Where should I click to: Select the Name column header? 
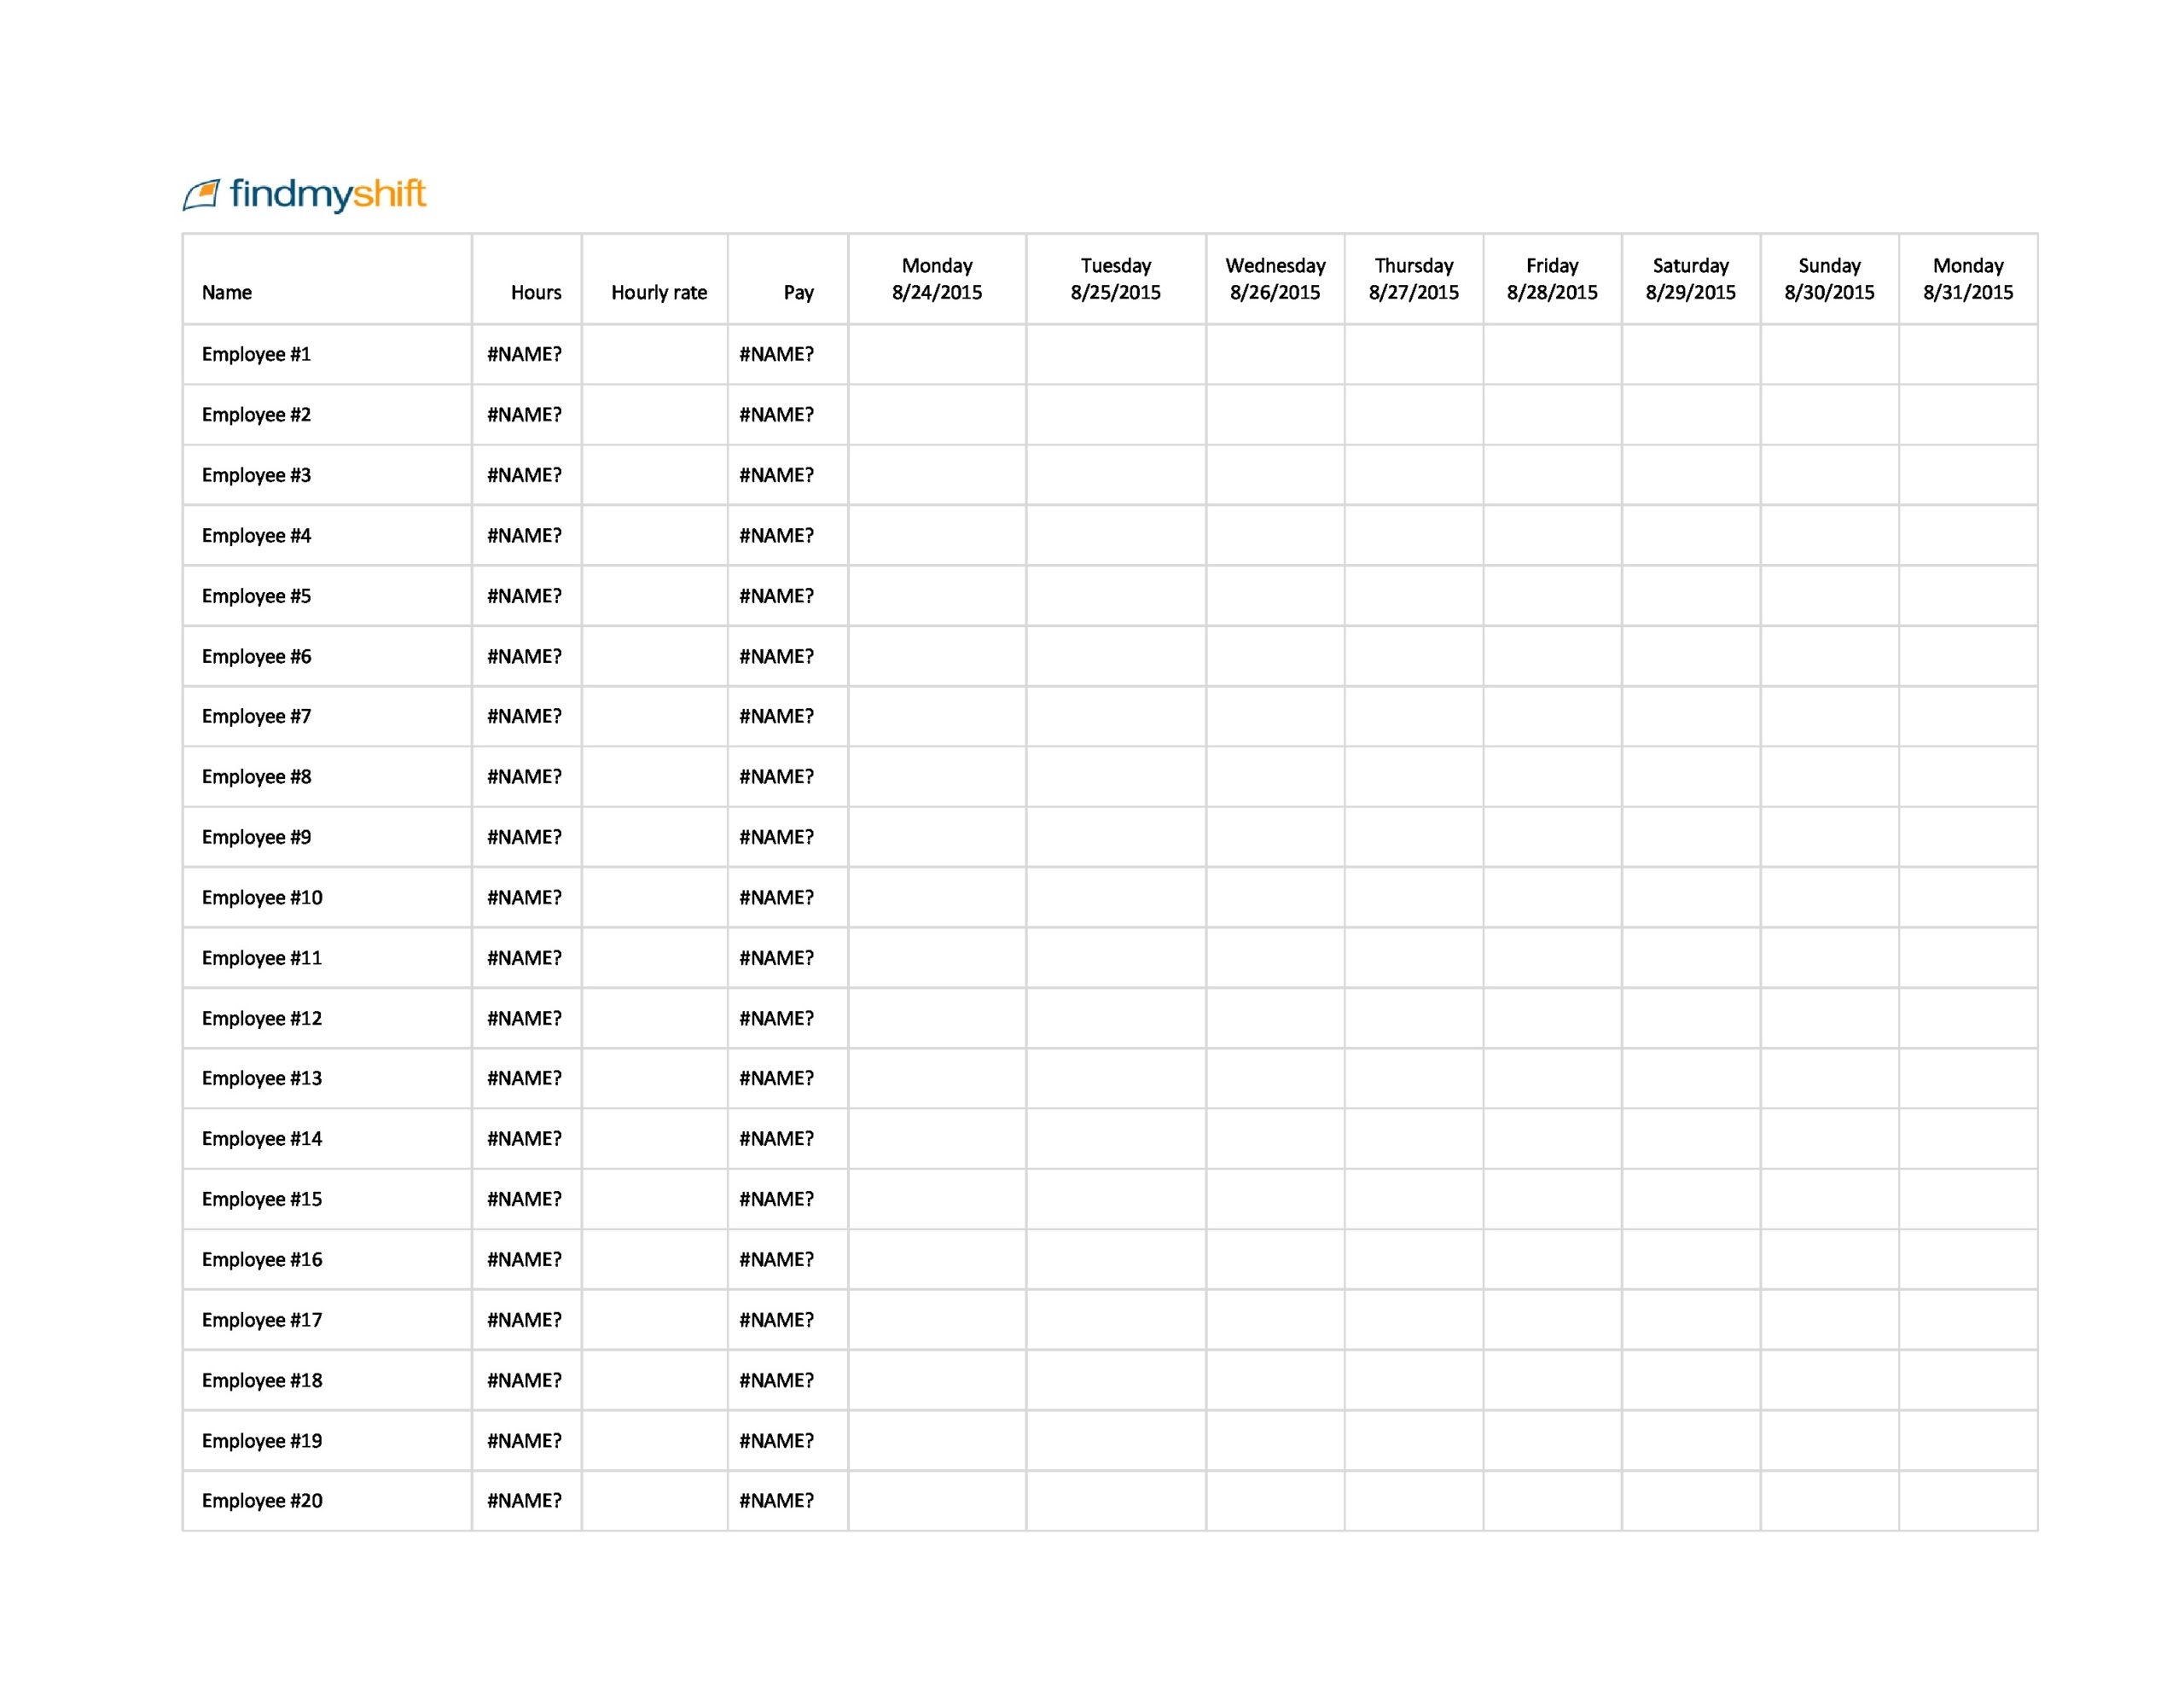(227, 292)
